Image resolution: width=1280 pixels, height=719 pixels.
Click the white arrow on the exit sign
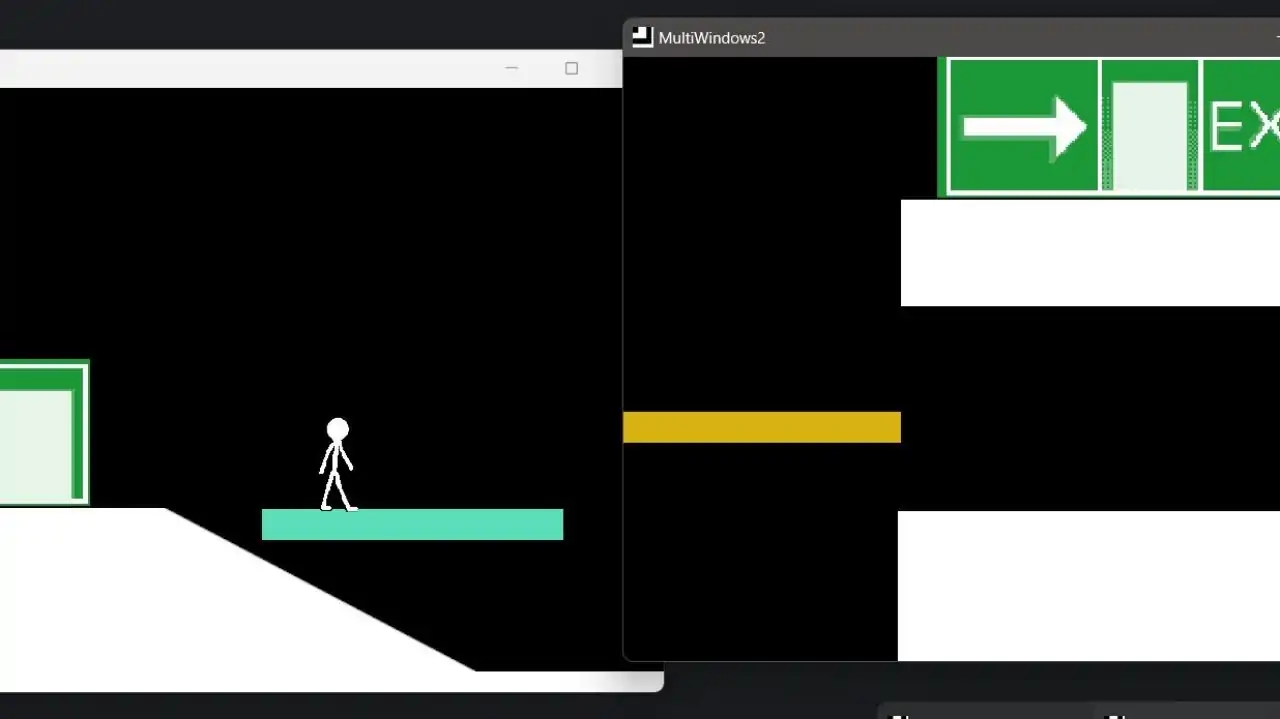click(1023, 127)
